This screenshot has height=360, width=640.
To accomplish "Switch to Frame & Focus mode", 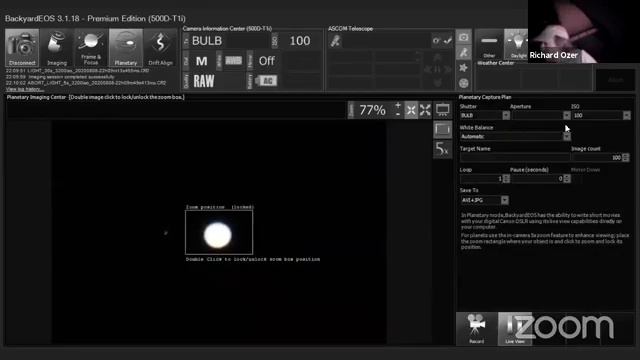I will pyautogui.click(x=91, y=47).
